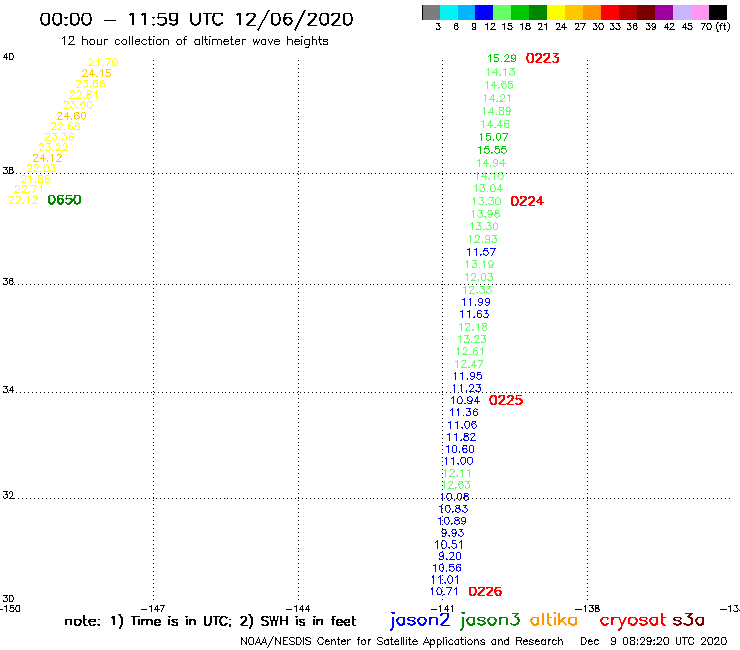Click the wave height value 14.13
Image resolution: width=740 pixels, height=650 pixels.
(x=501, y=72)
